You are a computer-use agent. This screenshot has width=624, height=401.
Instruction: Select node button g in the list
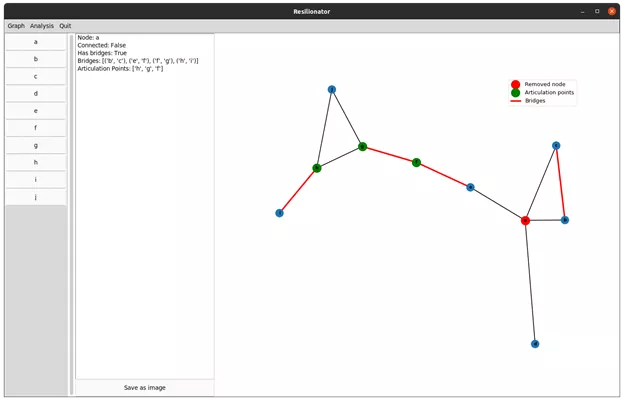[36, 146]
